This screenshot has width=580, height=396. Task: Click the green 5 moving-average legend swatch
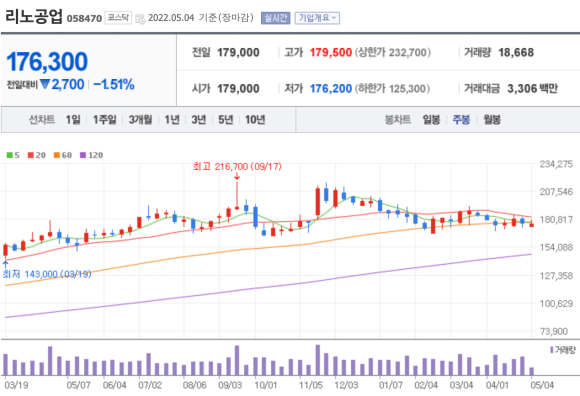(x=10, y=155)
